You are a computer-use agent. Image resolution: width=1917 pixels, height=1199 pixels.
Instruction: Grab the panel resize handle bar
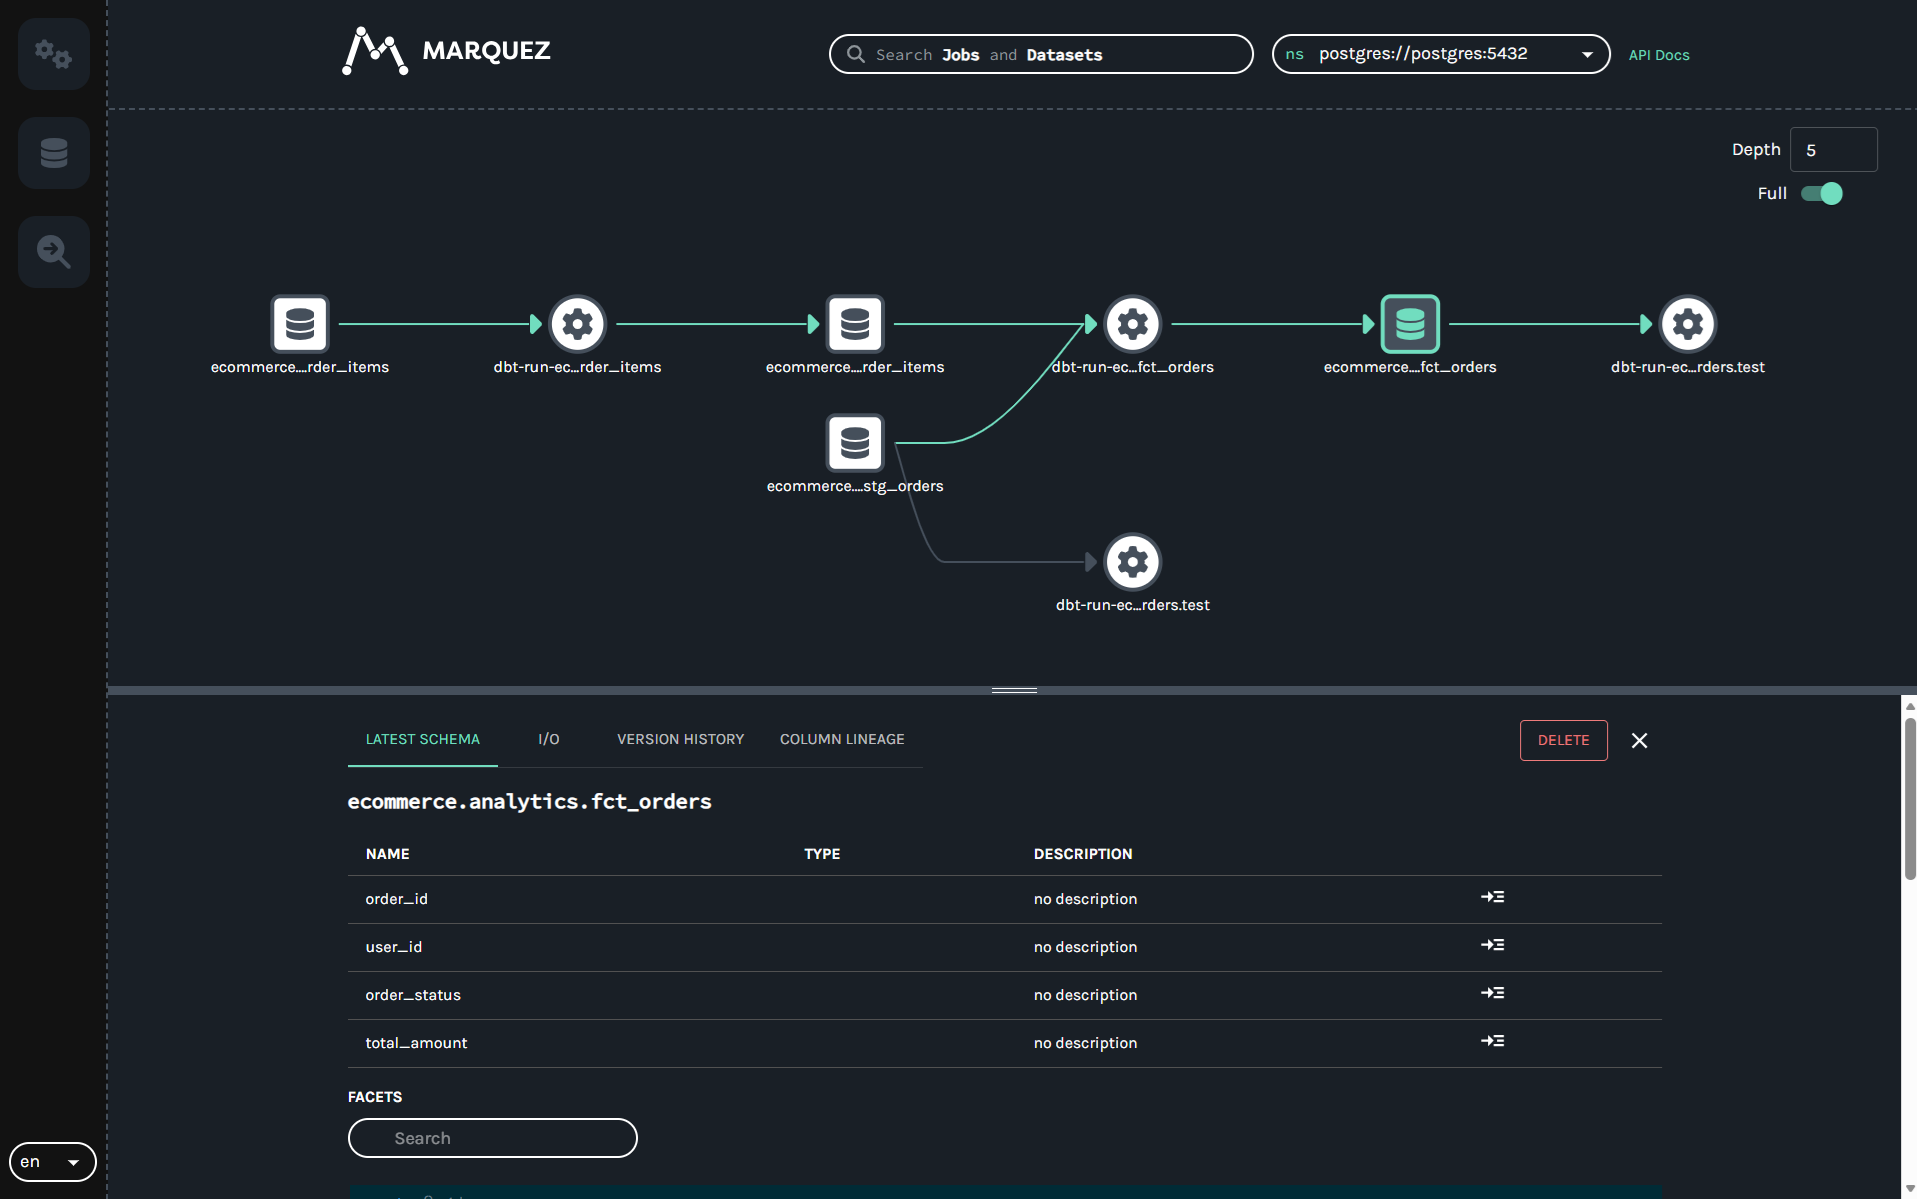(1014, 690)
